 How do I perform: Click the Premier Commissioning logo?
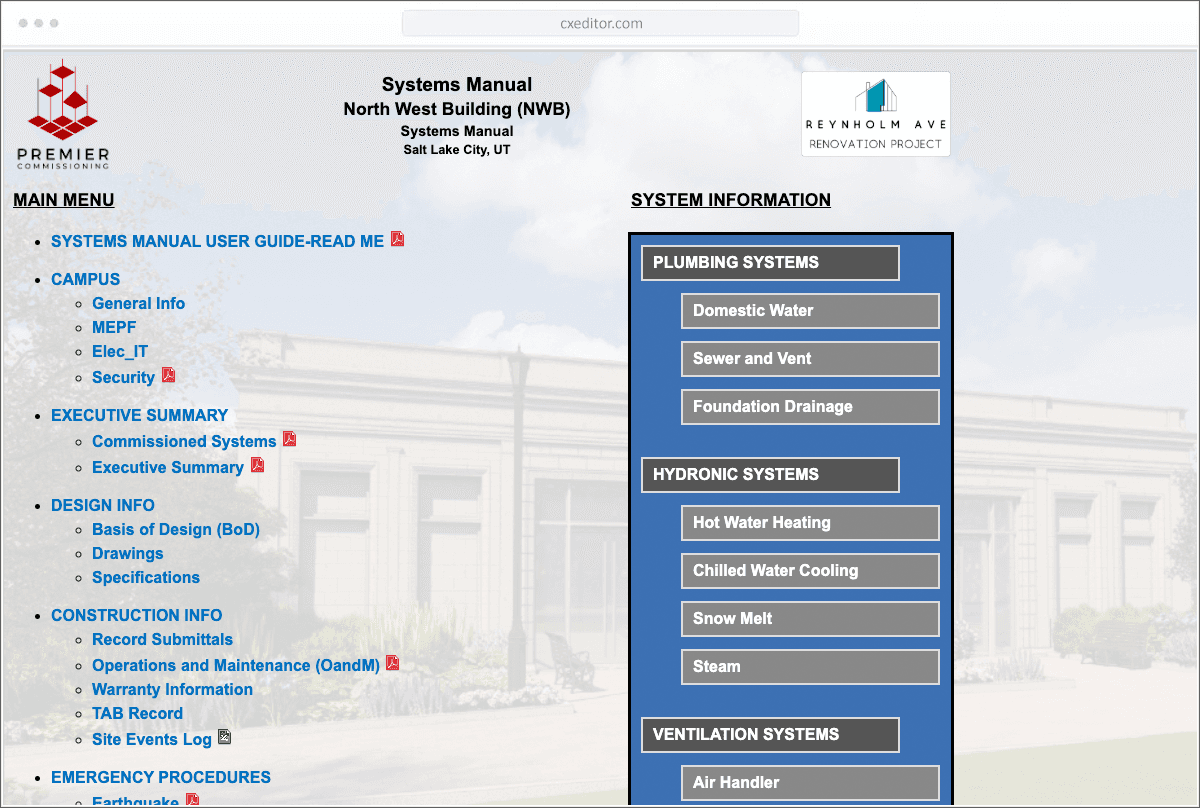coord(63,114)
